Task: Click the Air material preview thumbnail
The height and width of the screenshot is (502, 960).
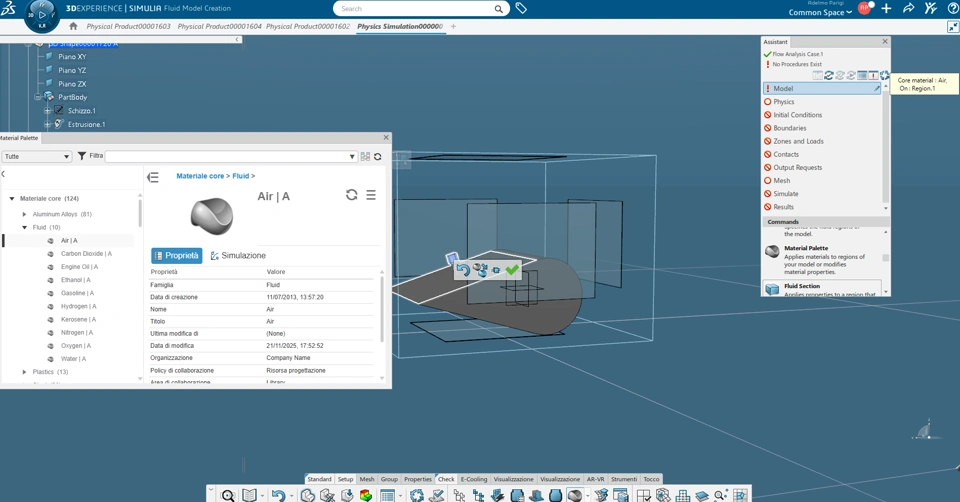Action: (212, 215)
